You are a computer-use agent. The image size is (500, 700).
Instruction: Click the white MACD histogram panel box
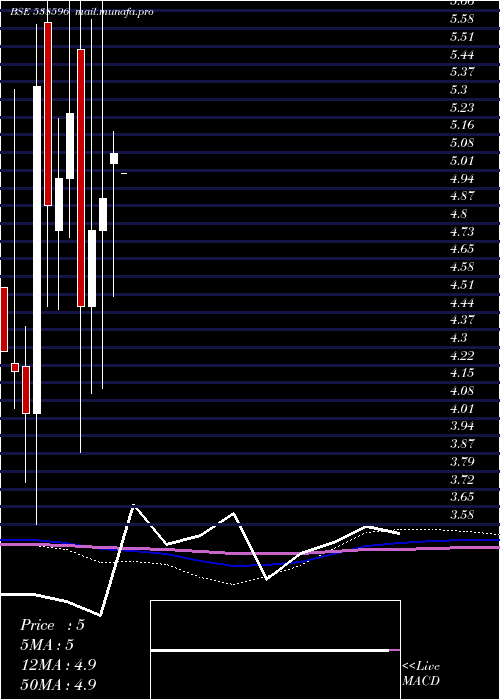pyautogui.click(x=275, y=650)
